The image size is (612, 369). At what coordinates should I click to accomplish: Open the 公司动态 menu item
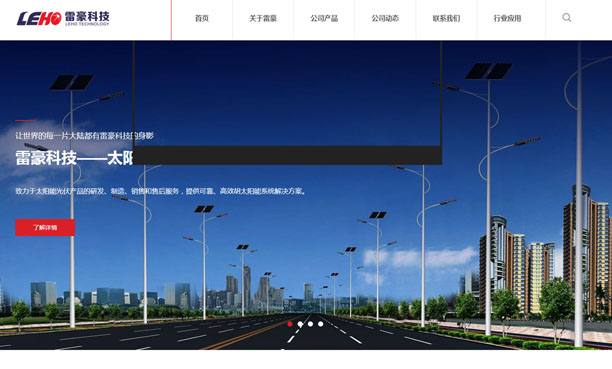385,18
